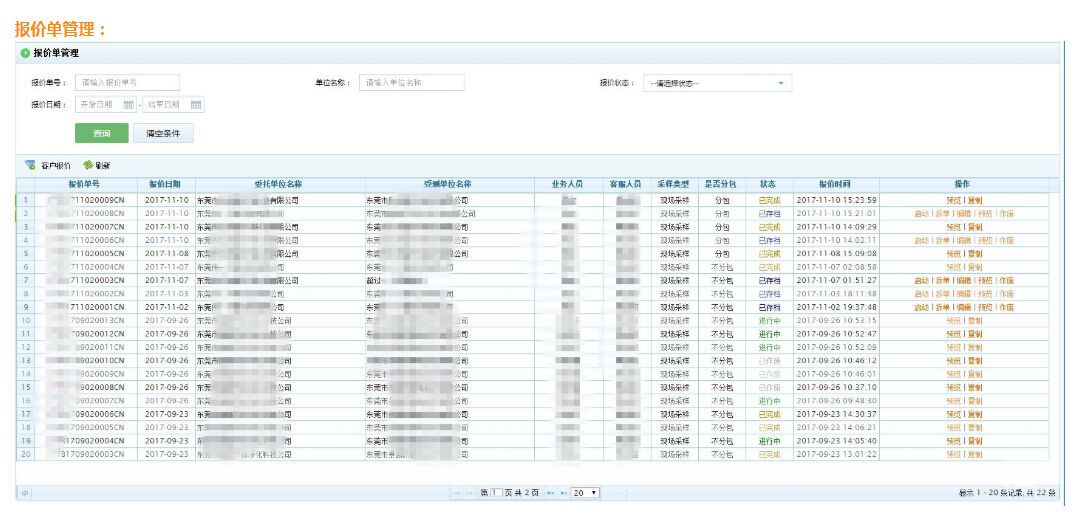The height and width of the screenshot is (529, 1082).
Task: Jump to the last page using pager arrow
Action: pos(562,493)
